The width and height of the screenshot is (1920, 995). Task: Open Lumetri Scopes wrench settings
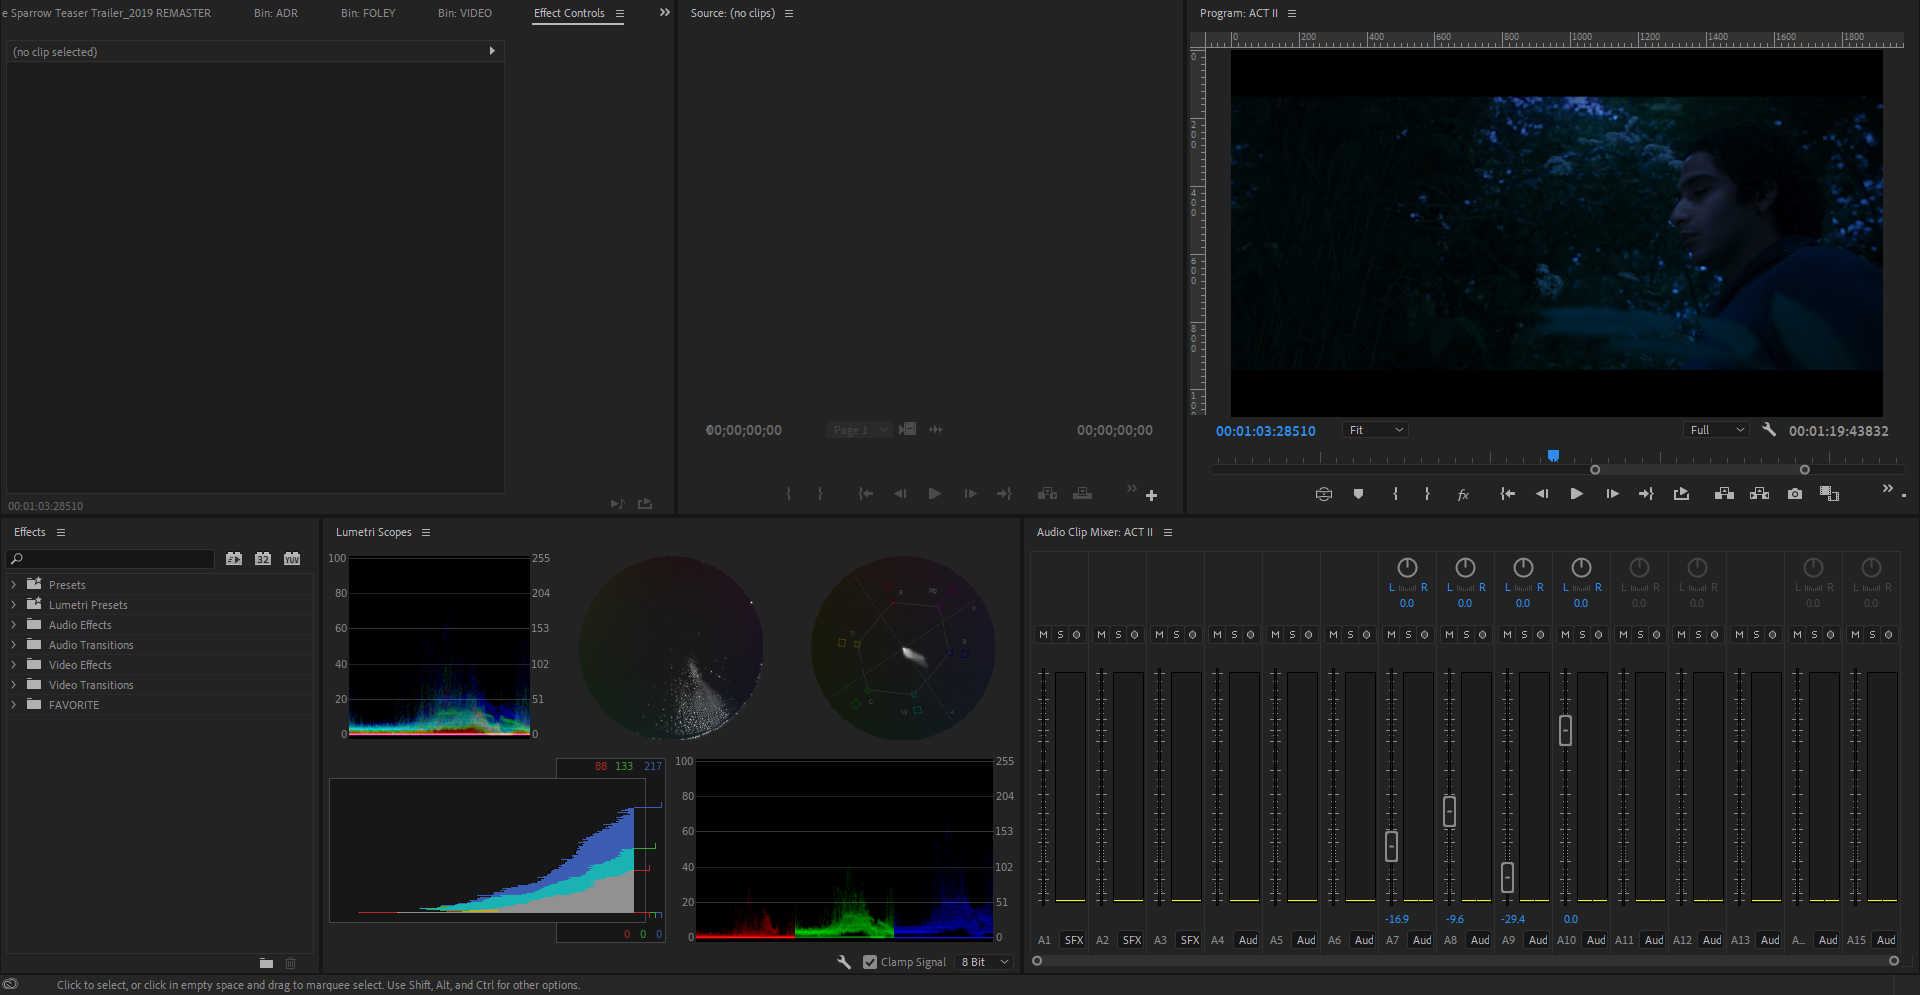(x=844, y=962)
